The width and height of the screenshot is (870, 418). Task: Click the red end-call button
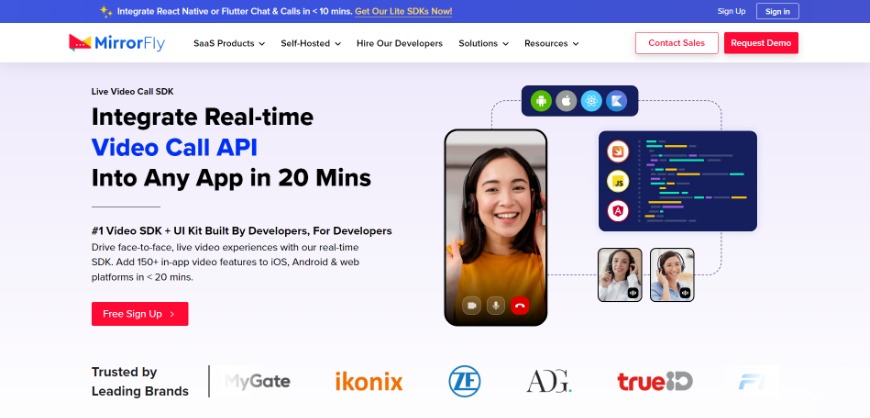520,305
